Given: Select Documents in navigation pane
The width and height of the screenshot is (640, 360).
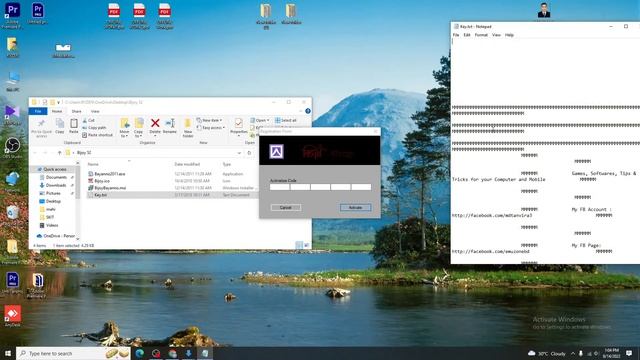Looking at the screenshot, I should [x=56, y=177].
